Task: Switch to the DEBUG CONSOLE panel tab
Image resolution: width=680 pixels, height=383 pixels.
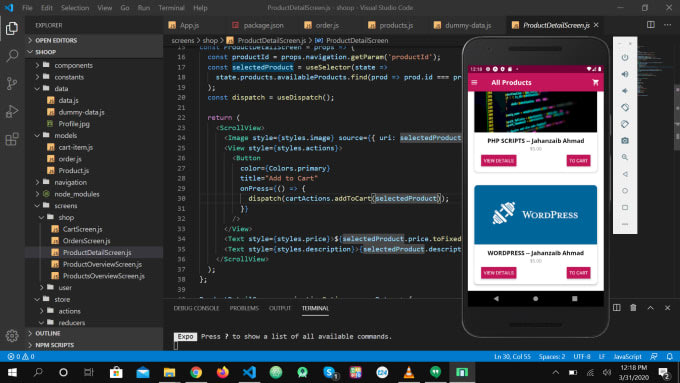Action: (196, 308)
